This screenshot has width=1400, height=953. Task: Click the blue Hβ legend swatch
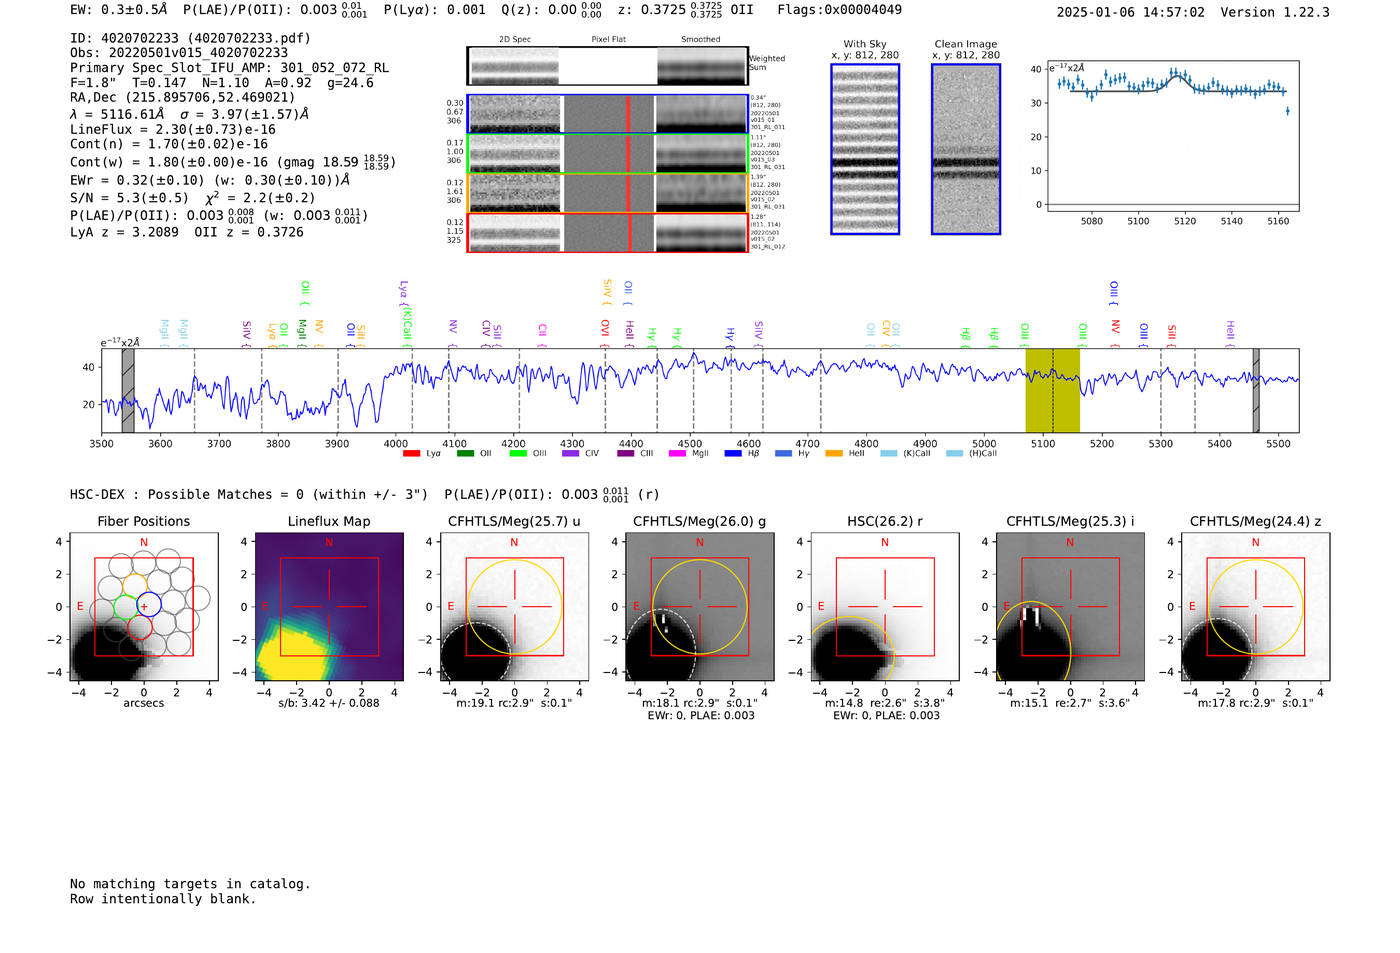733,454
